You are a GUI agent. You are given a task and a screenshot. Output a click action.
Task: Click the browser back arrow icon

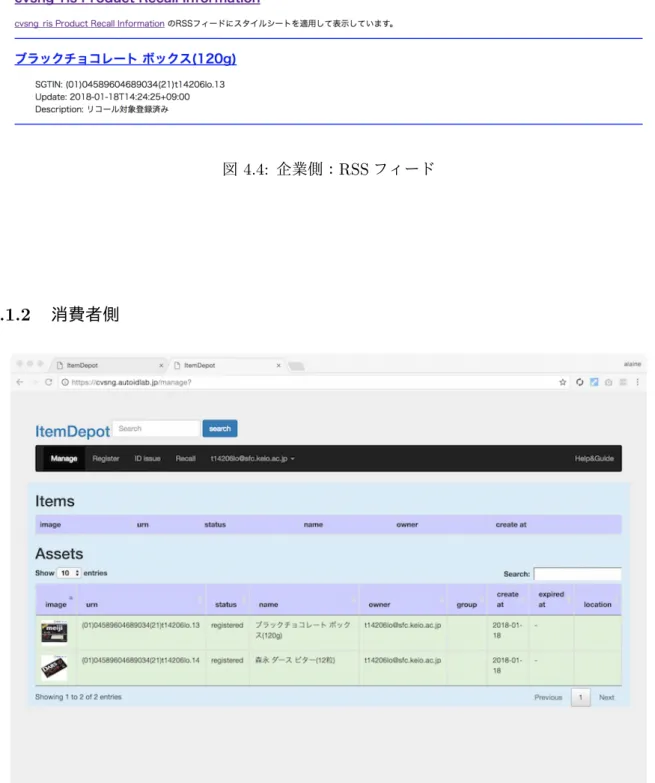(20, 382)
